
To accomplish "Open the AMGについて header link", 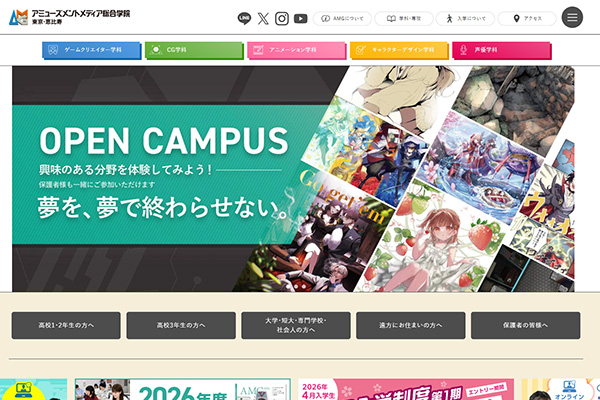I will pos(342,18).
